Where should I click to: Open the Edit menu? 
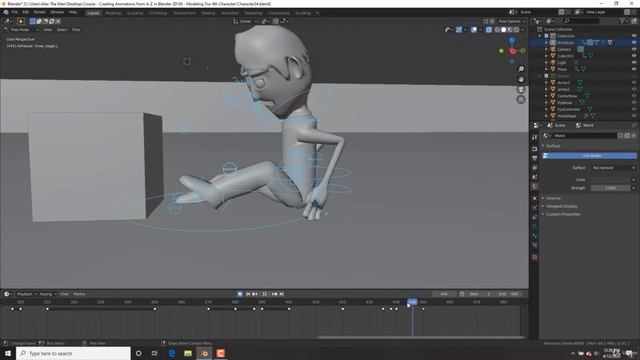click(26, 12)
